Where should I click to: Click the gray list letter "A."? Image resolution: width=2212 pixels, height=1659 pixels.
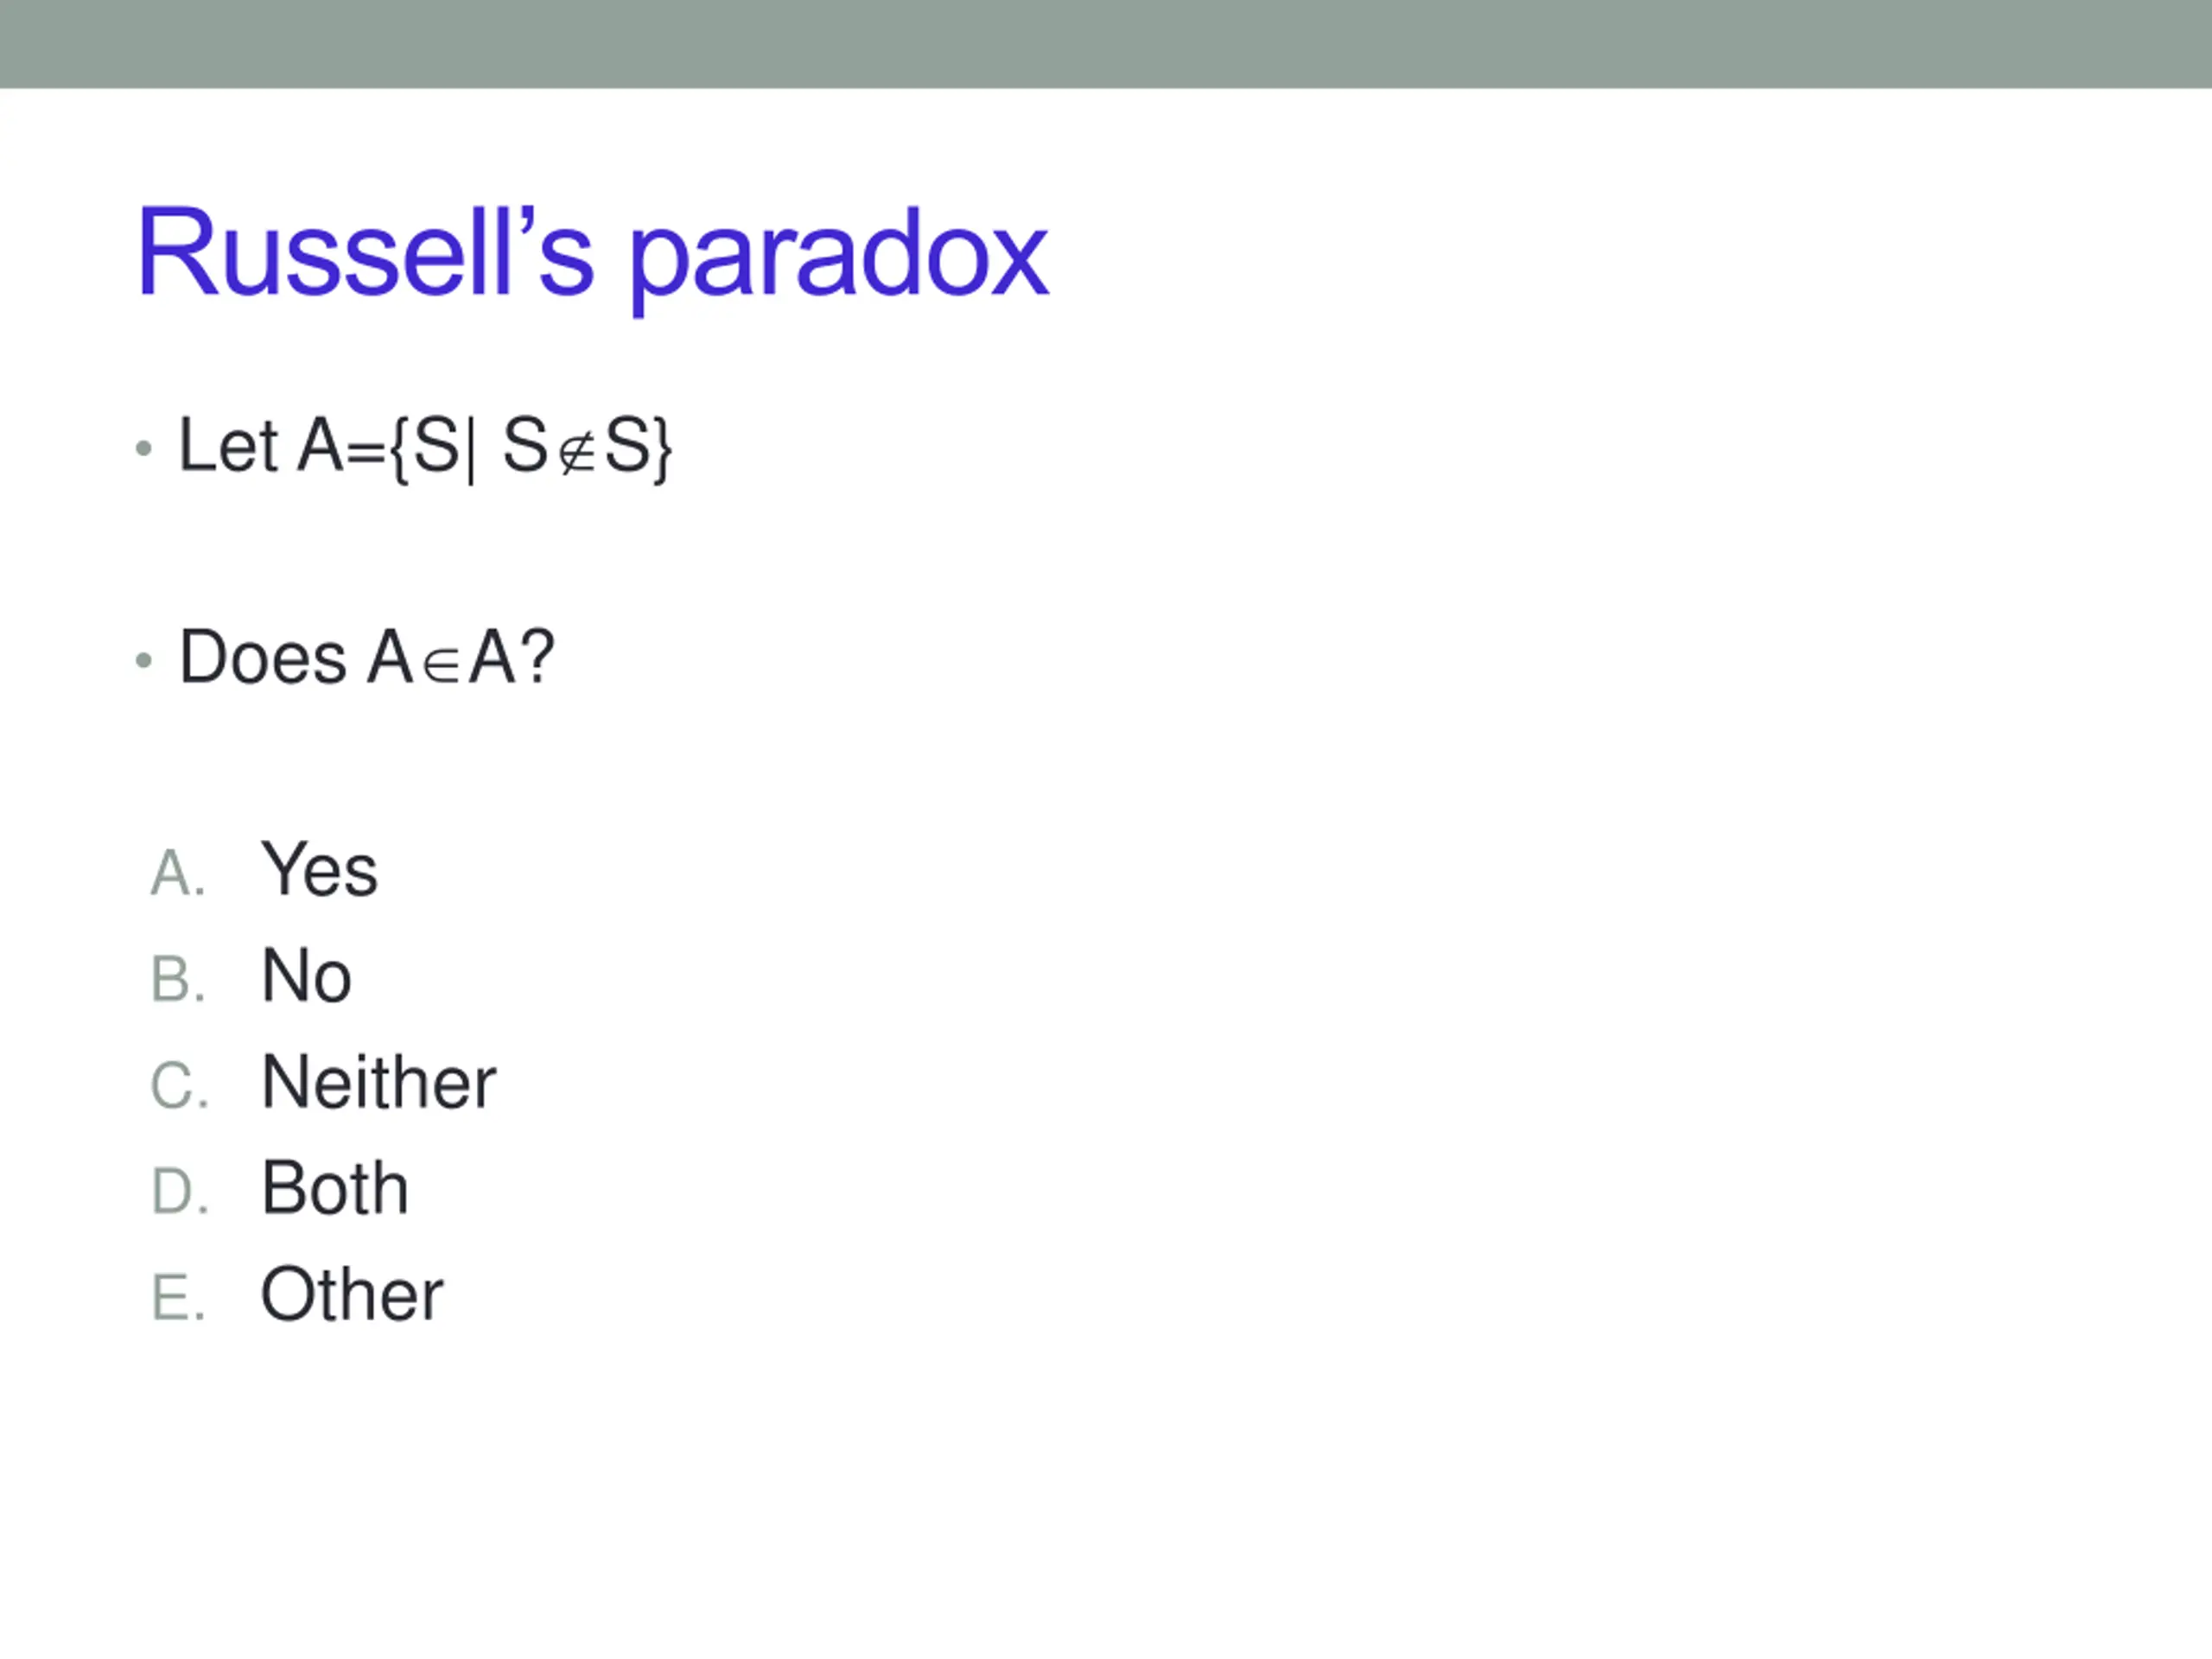pyautogui.click(x=178, y=873)
